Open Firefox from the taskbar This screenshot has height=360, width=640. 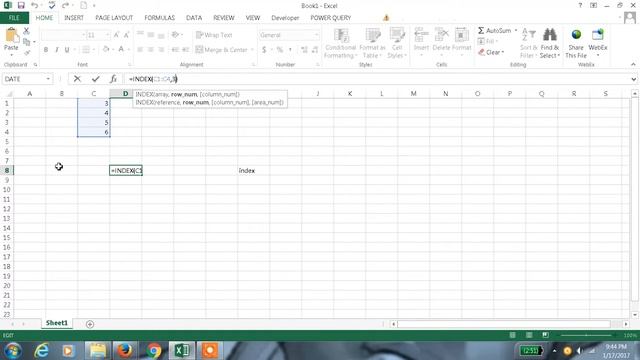125,351
